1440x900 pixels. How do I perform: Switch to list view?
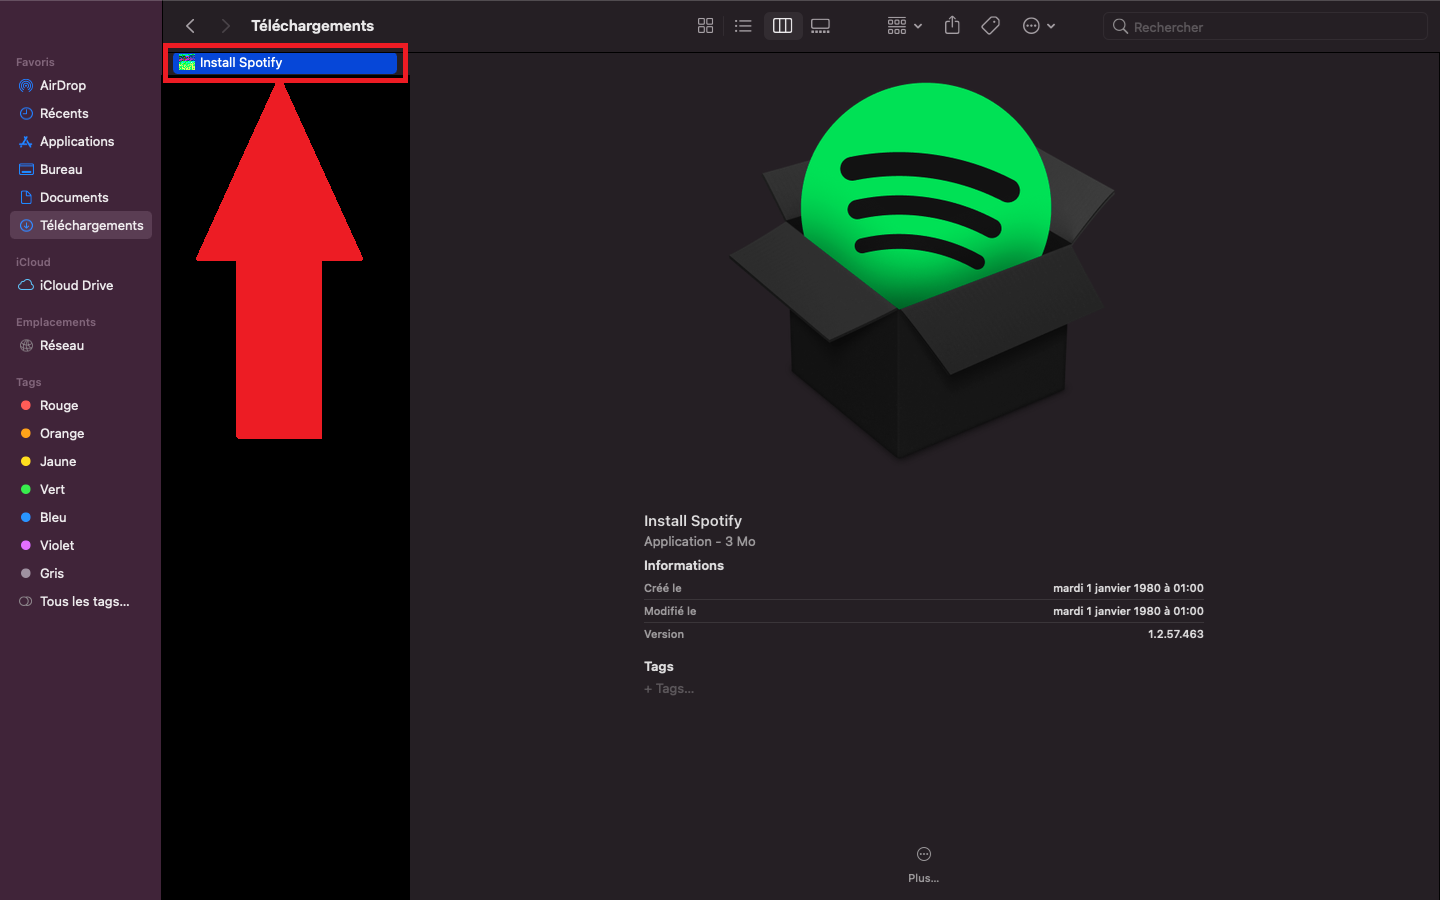coord(743,26)
